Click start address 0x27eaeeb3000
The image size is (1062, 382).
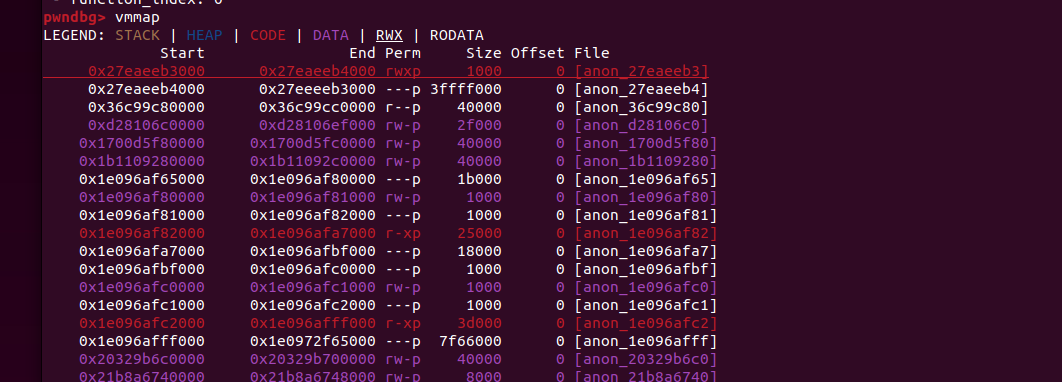[146, 71]
